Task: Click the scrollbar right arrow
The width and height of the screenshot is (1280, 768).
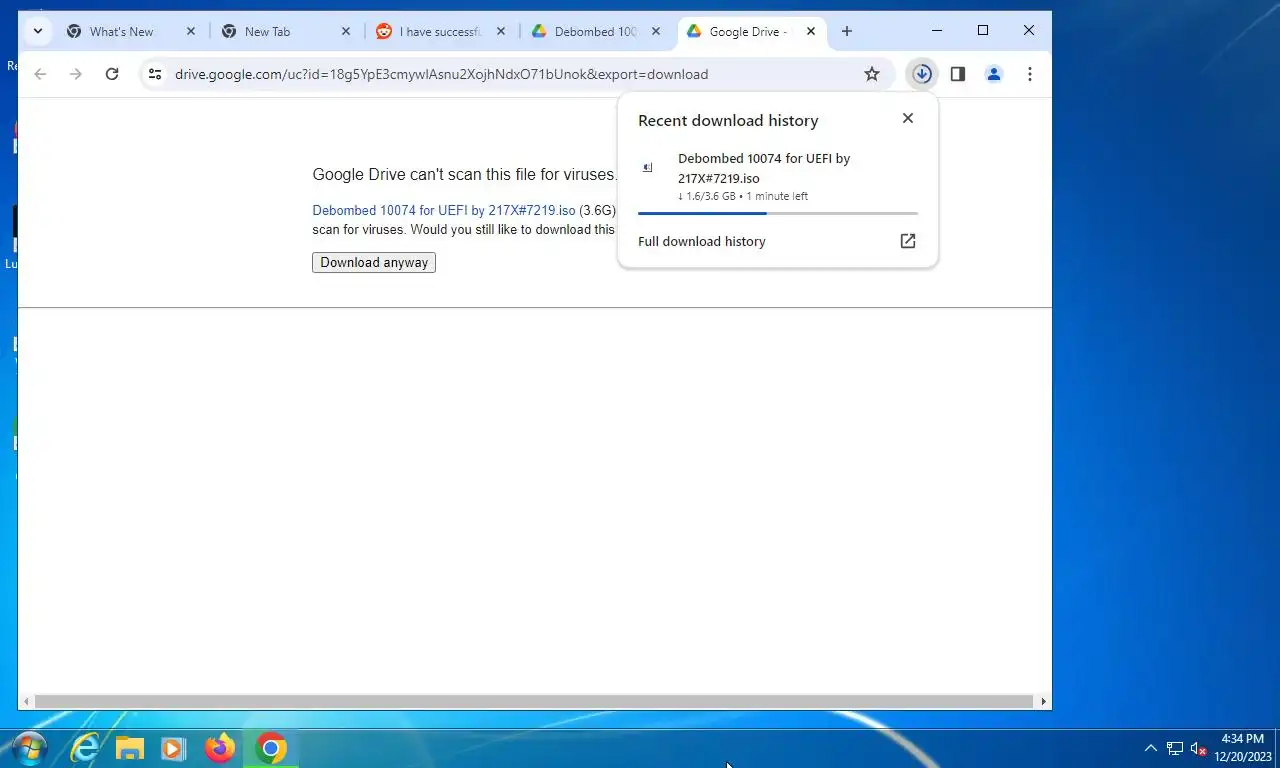Action: [1044, 702]
